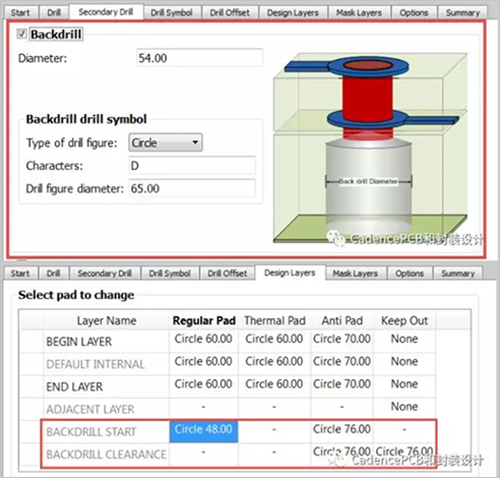
Task: Open the Drill Offset tab in top panel
Action: pyautogui.click(x=230, y=13)
